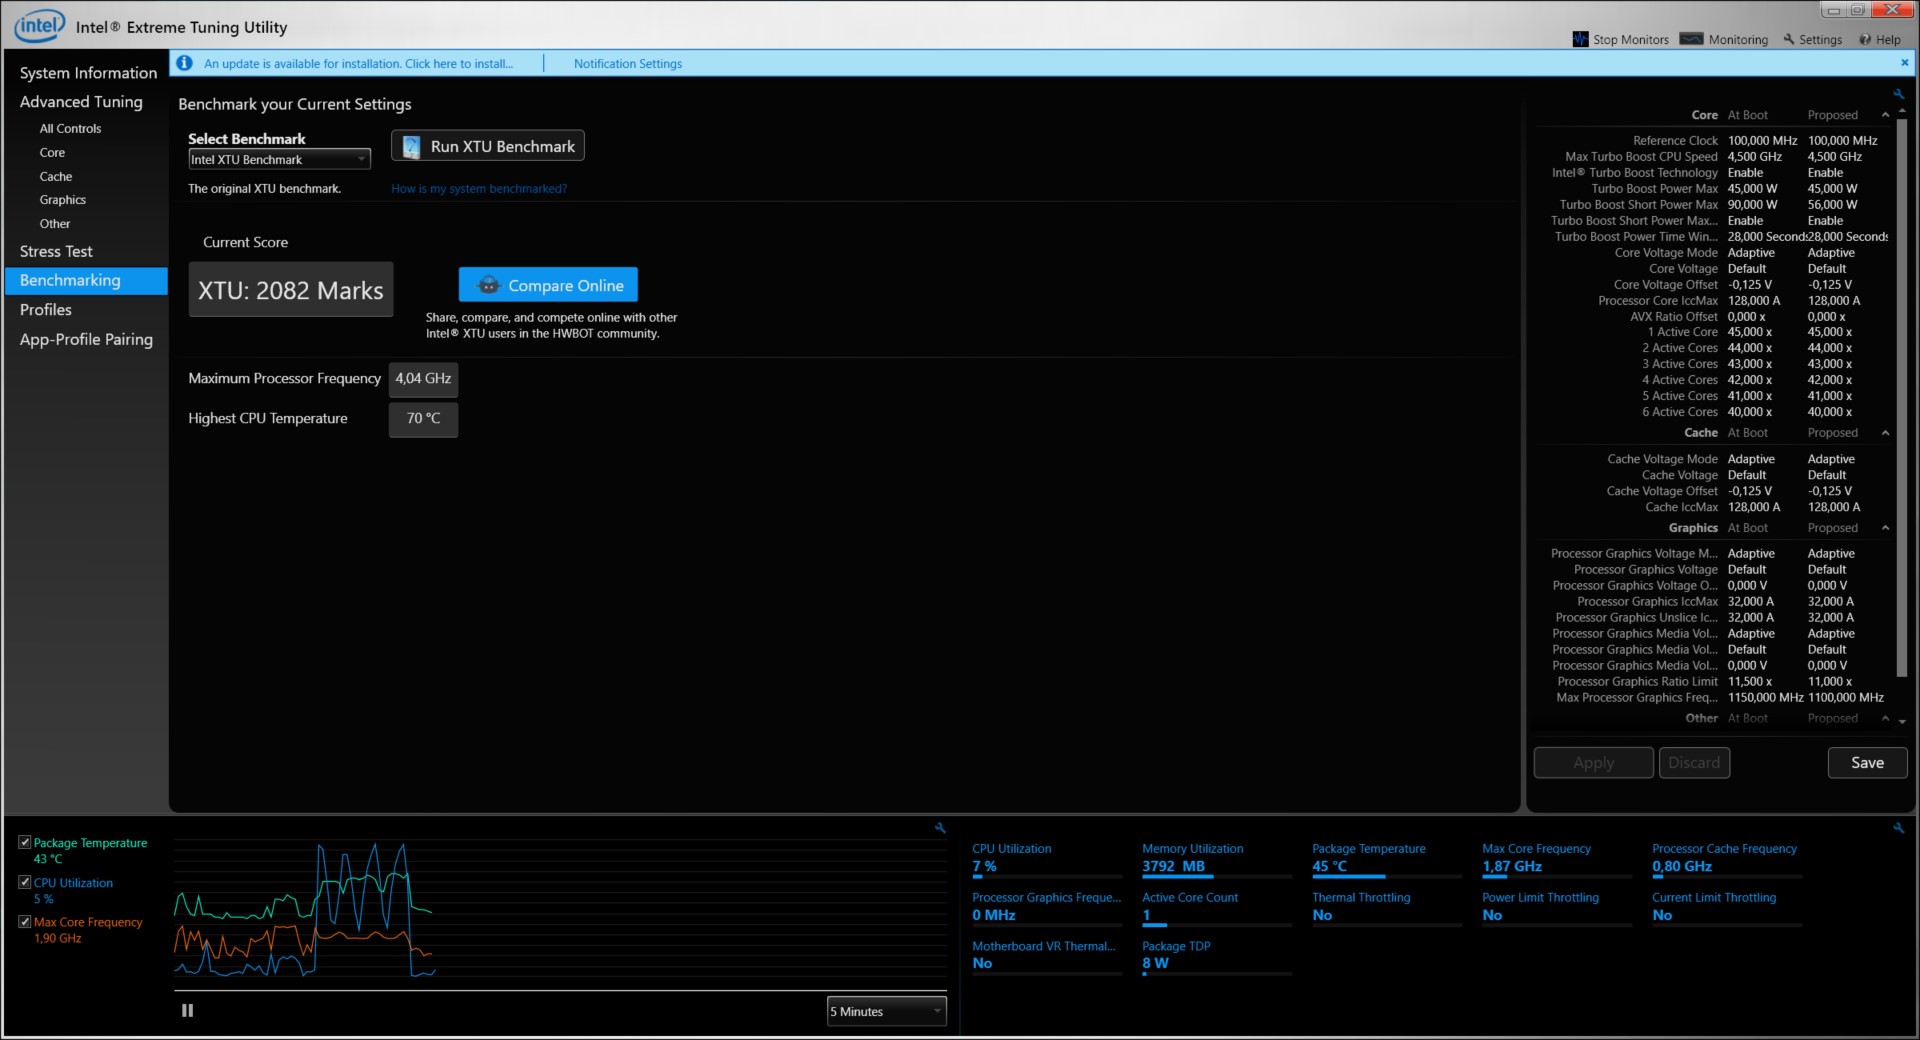Image resolution: width=1920 pixels, height=1040 pixels.
Task: Click Package Temperature 45 °C monitor value
Action: point(1329,867)
